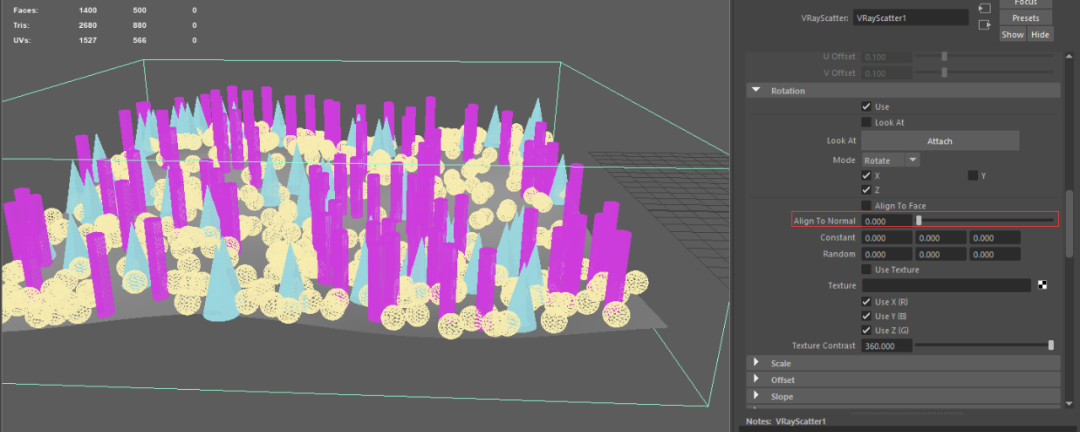Click the Align To Normal slider handle

(919, 220)
